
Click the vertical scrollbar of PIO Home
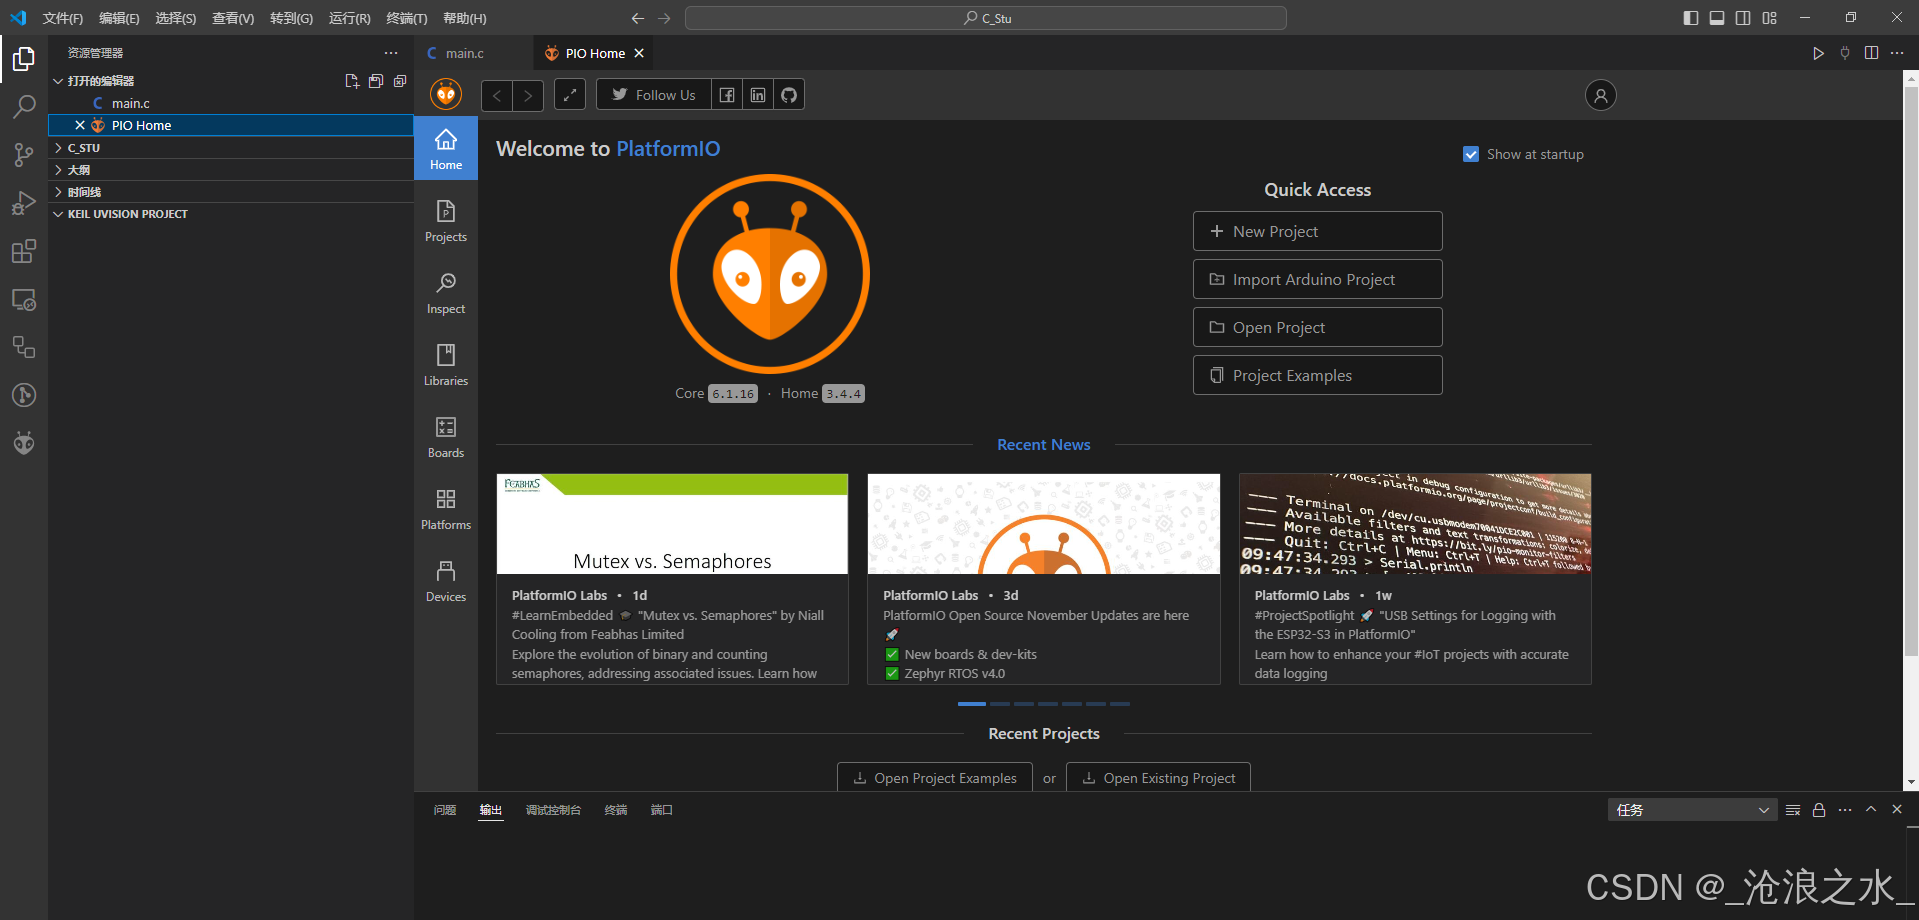(1911, 370)
